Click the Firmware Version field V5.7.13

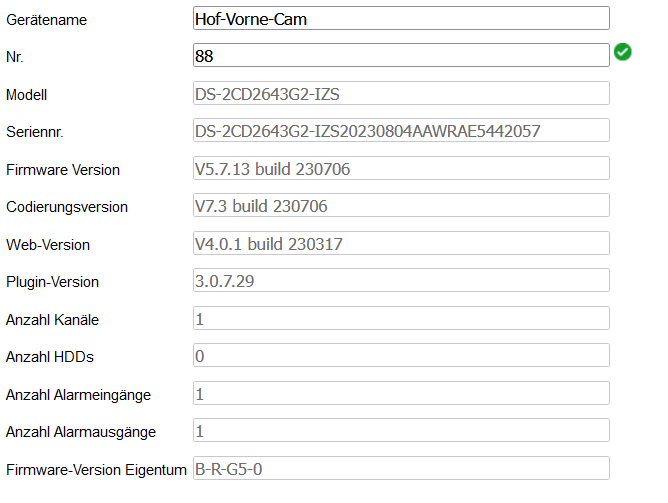pos(400,169)
